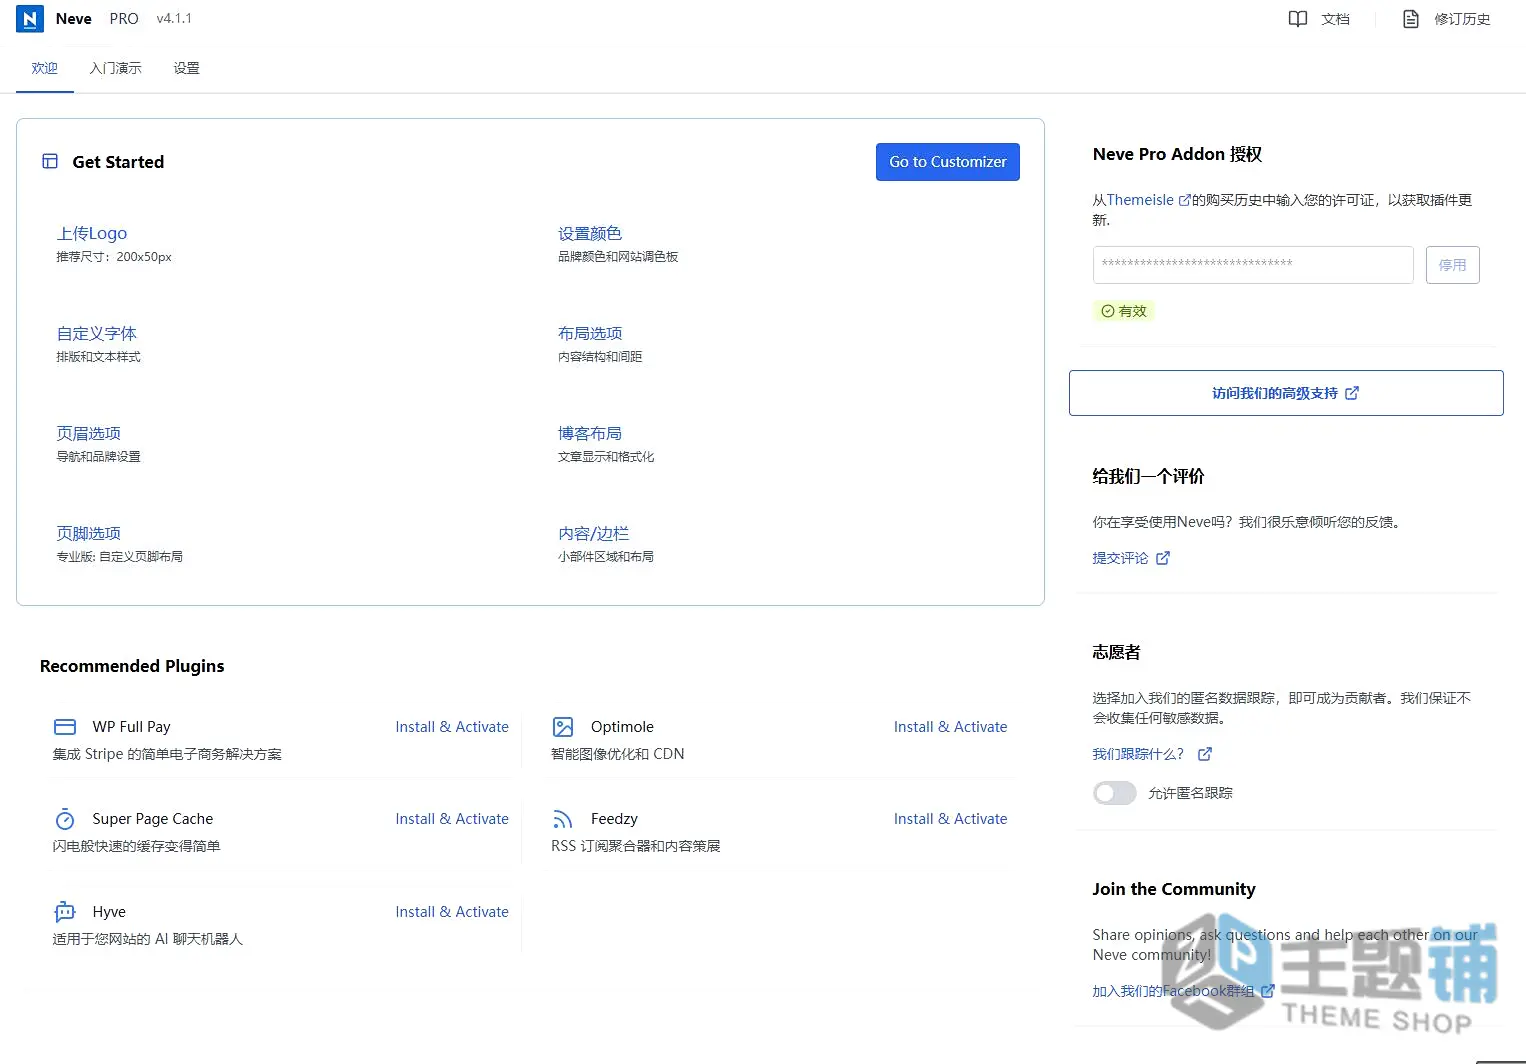Click the 文档 link text
The image size is (1526, 1064).
(x=1335, y=19)
